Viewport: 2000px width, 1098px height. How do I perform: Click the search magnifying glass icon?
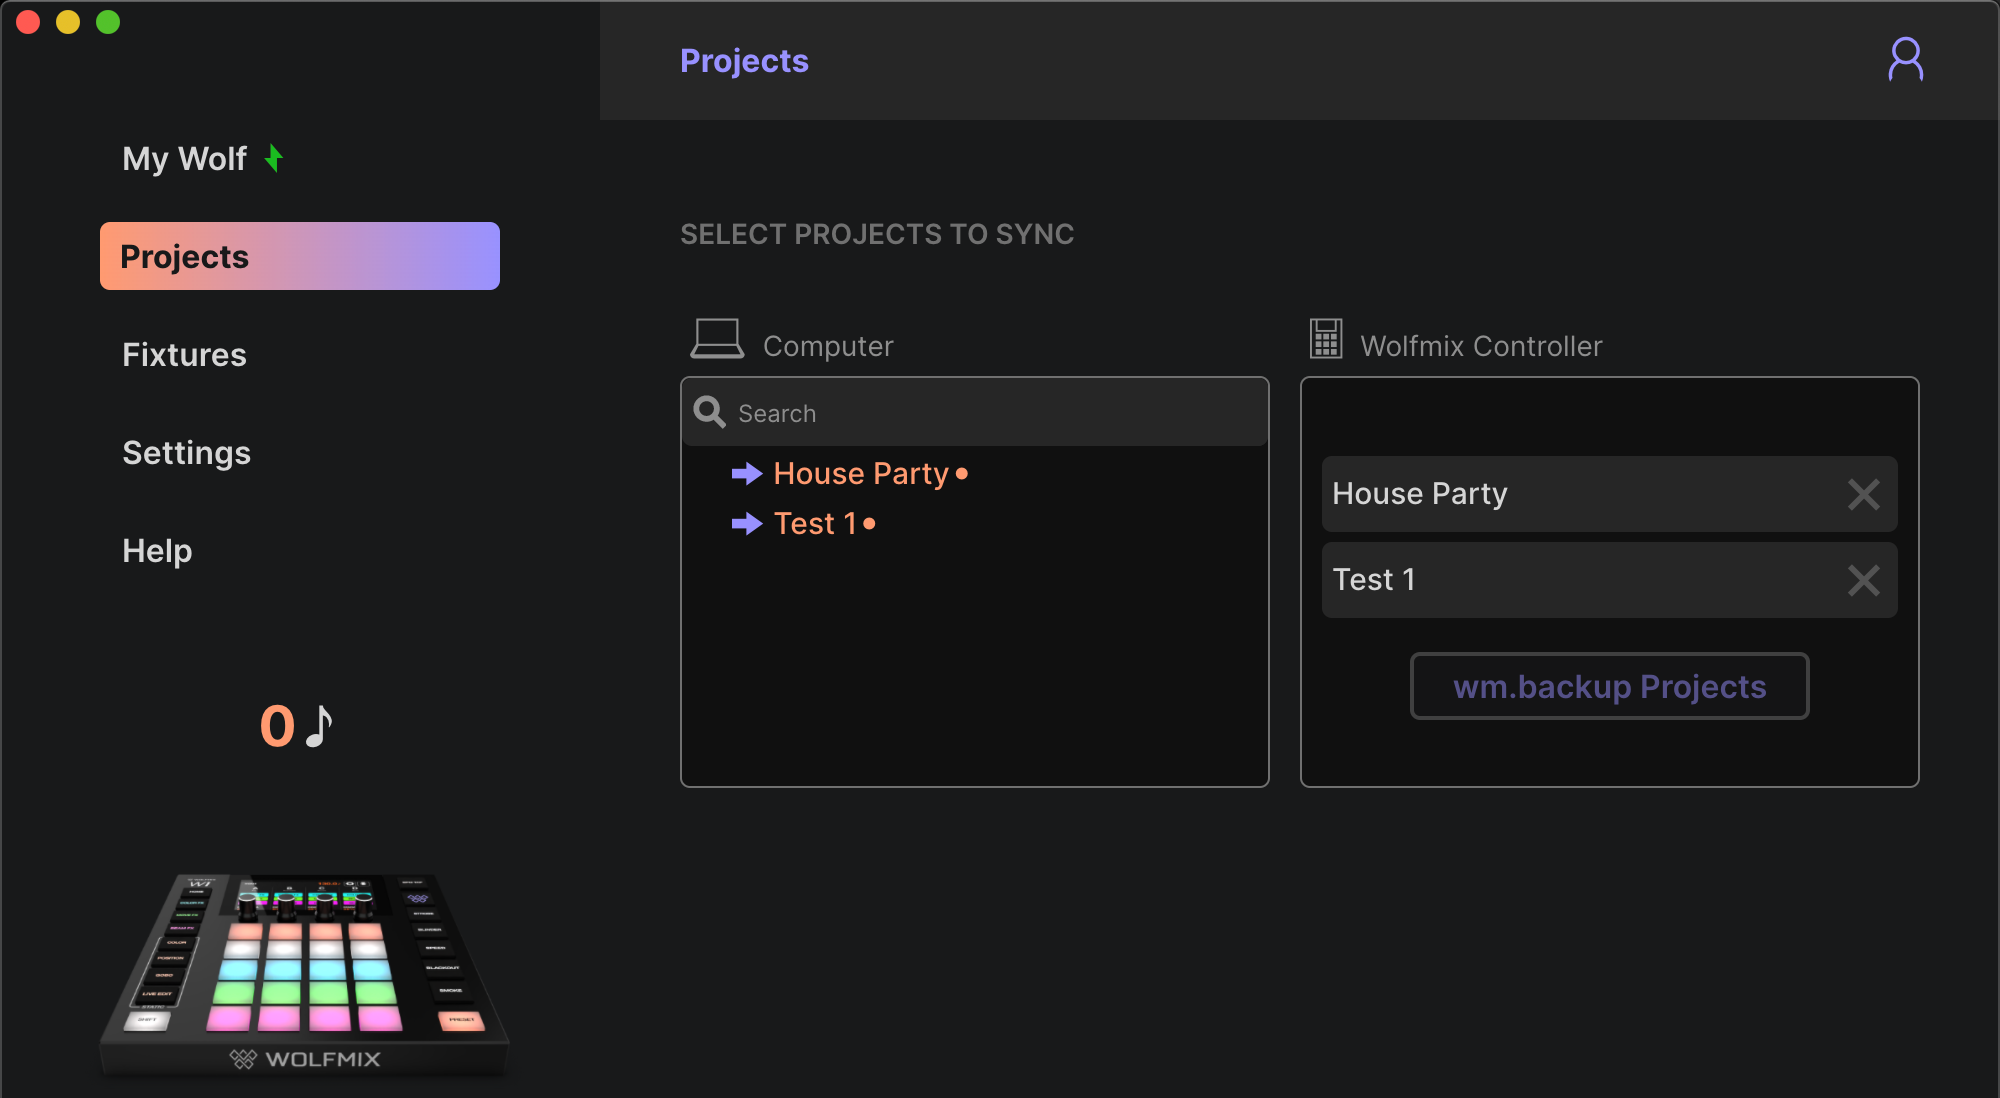(x=709, y=412)
